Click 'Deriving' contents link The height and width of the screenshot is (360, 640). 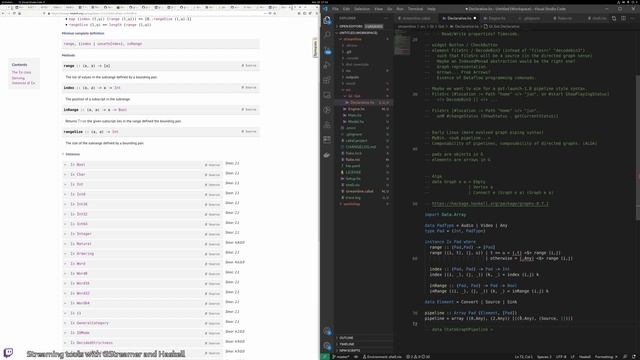point(18,78)
